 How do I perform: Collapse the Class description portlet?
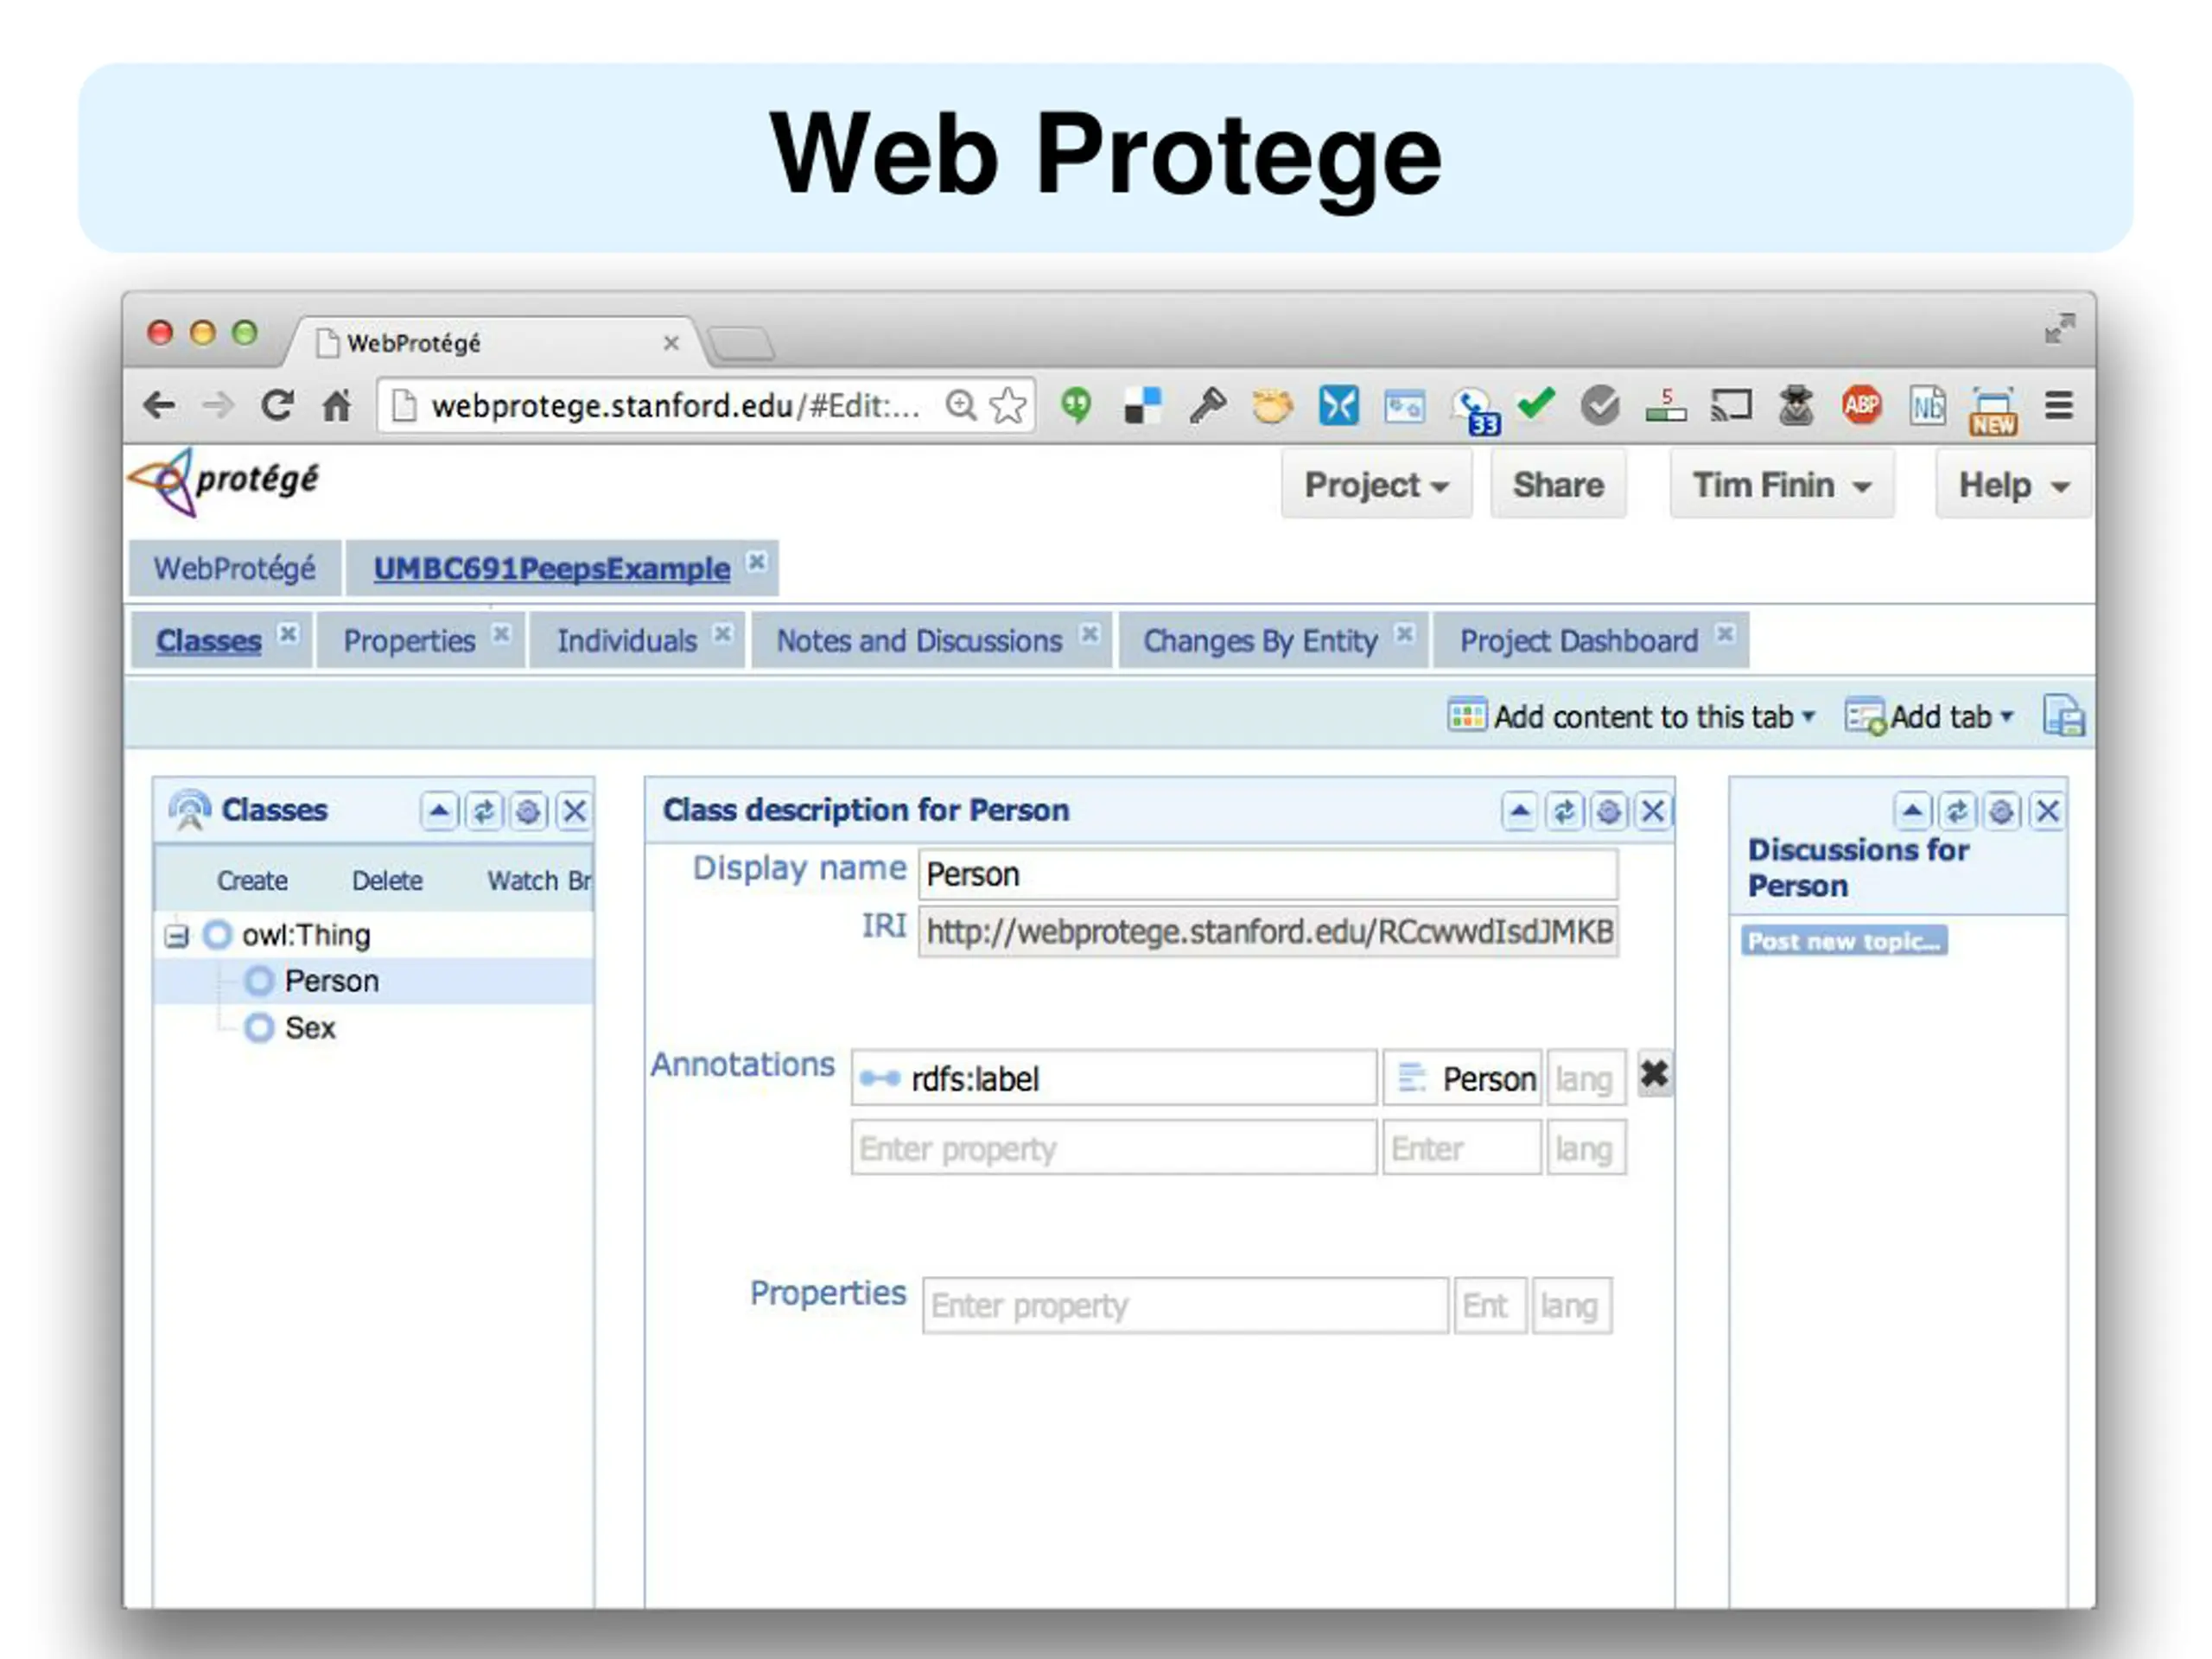pos(1519,811)
